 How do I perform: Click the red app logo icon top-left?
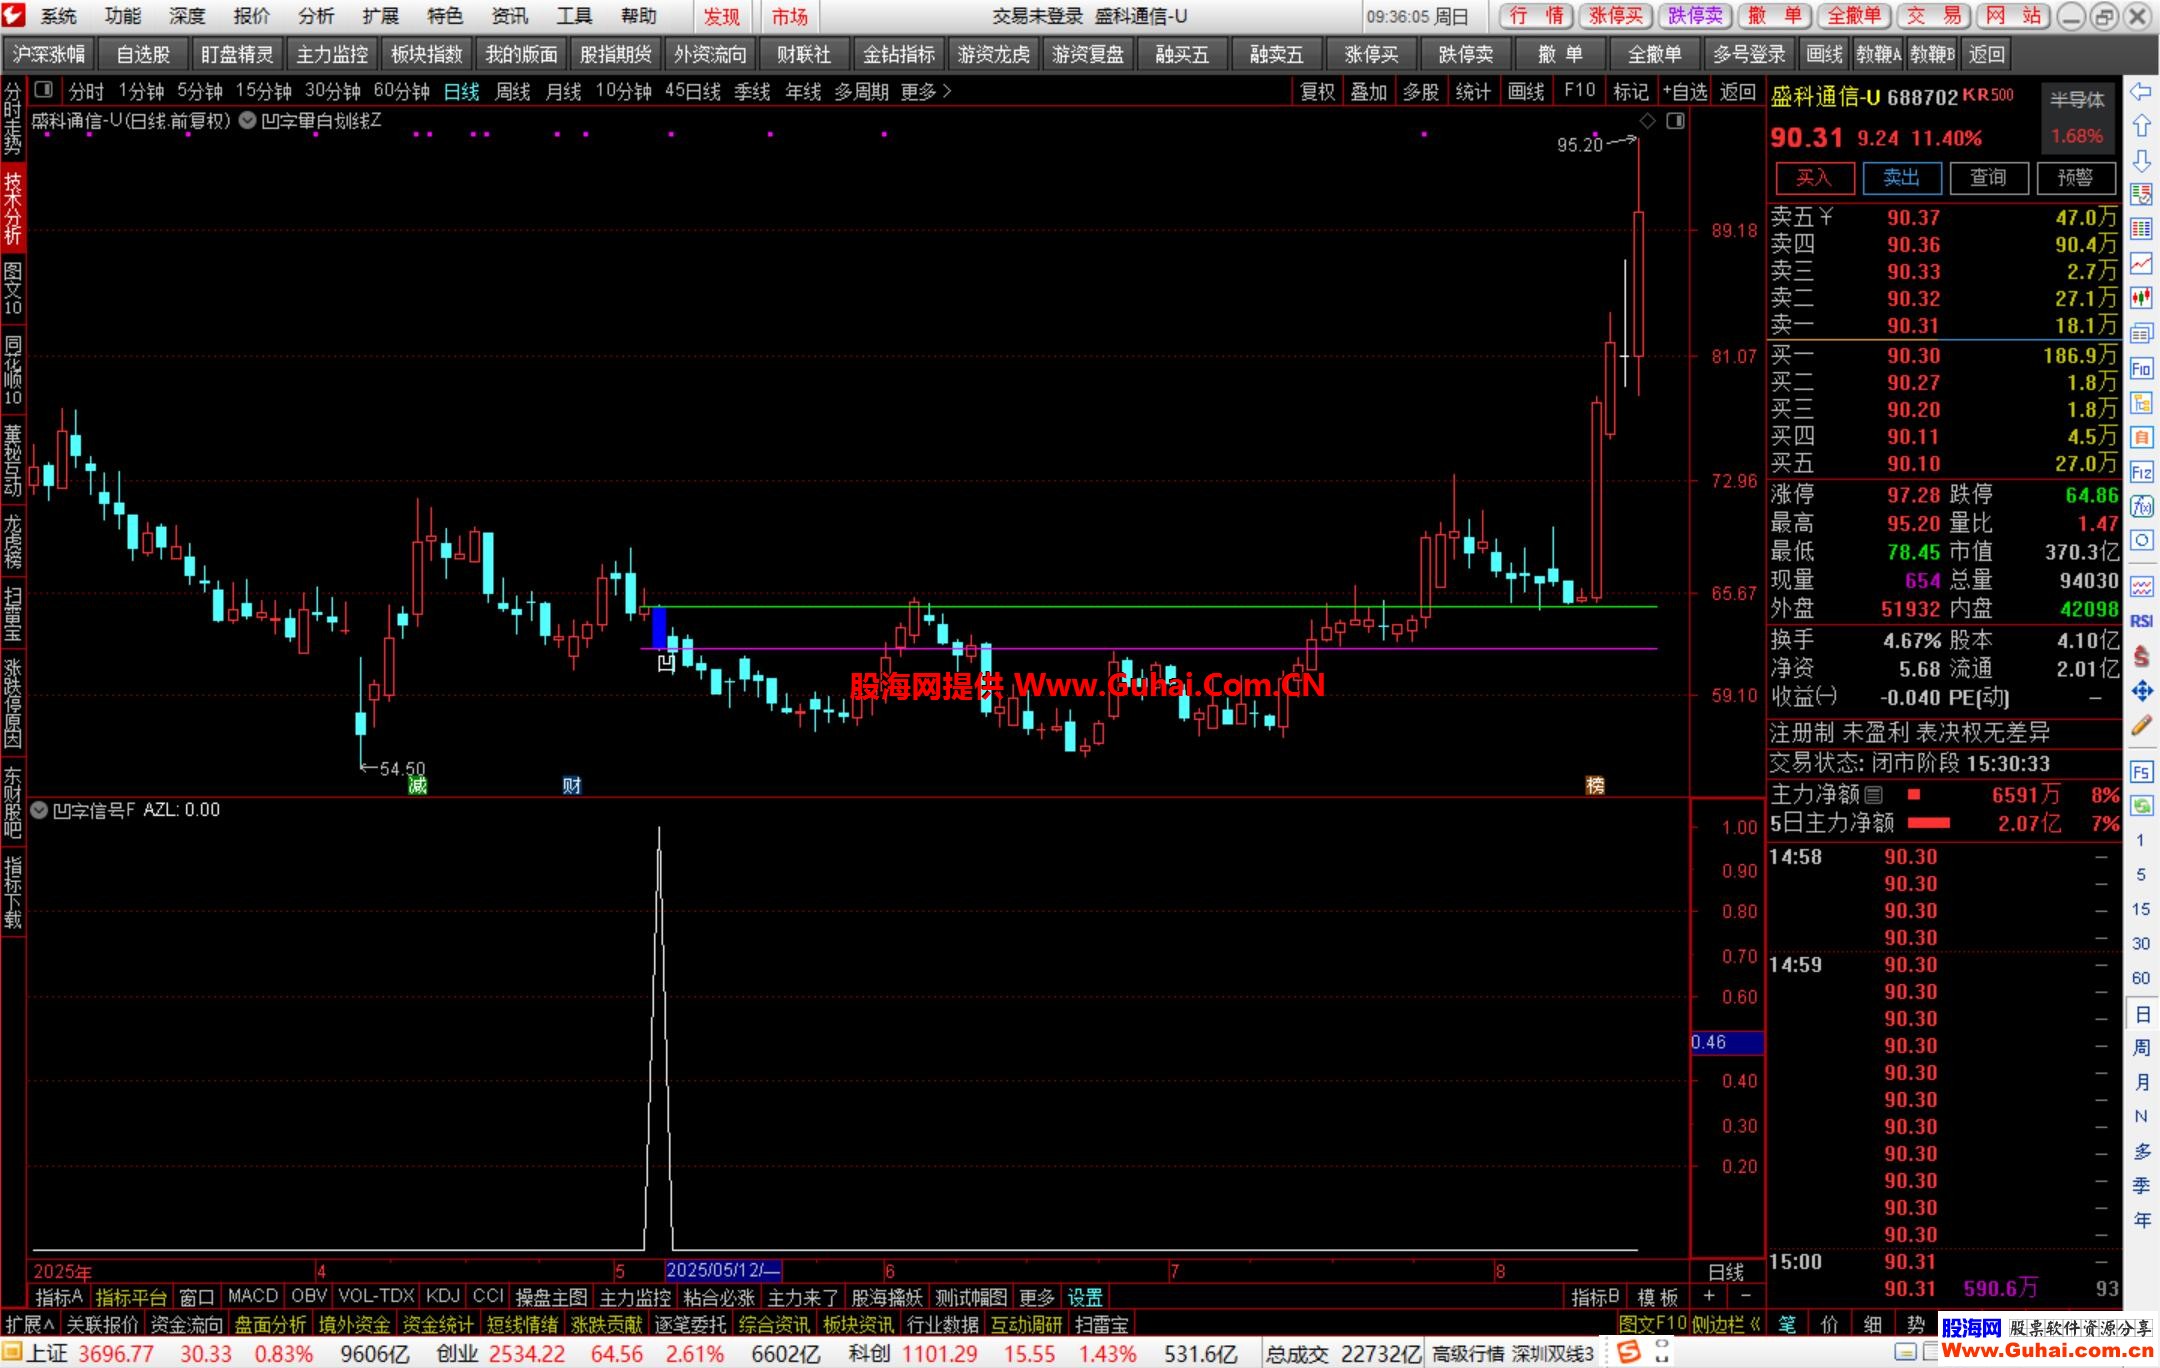14,15
